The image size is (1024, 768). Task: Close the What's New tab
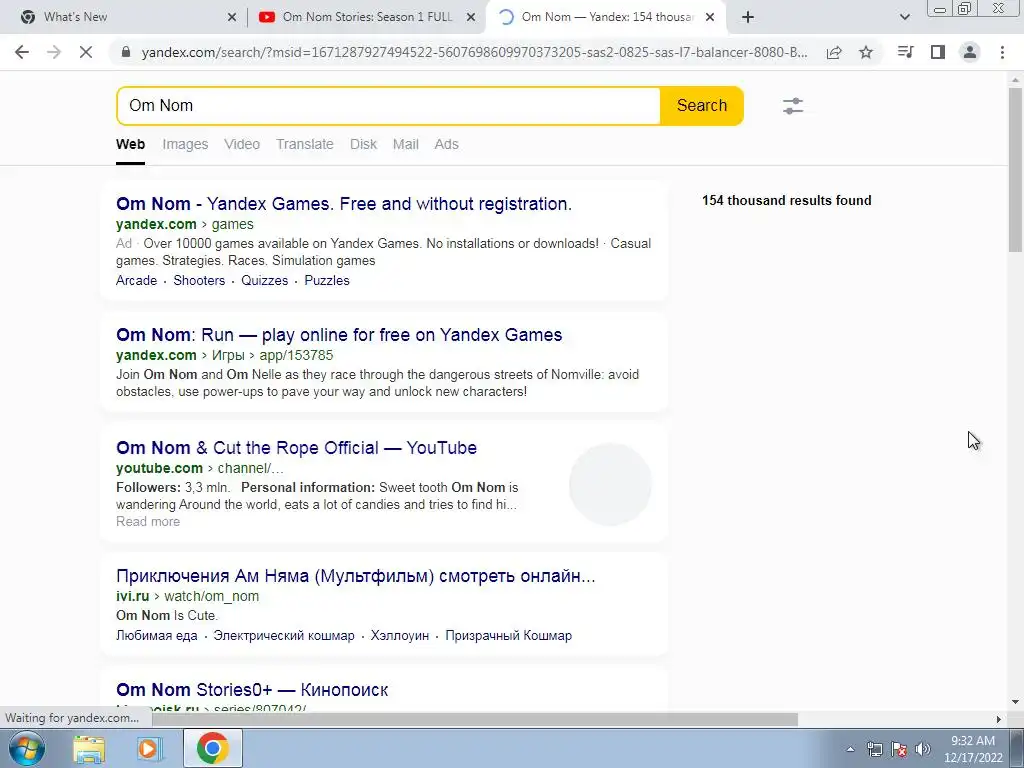point(232,17)
